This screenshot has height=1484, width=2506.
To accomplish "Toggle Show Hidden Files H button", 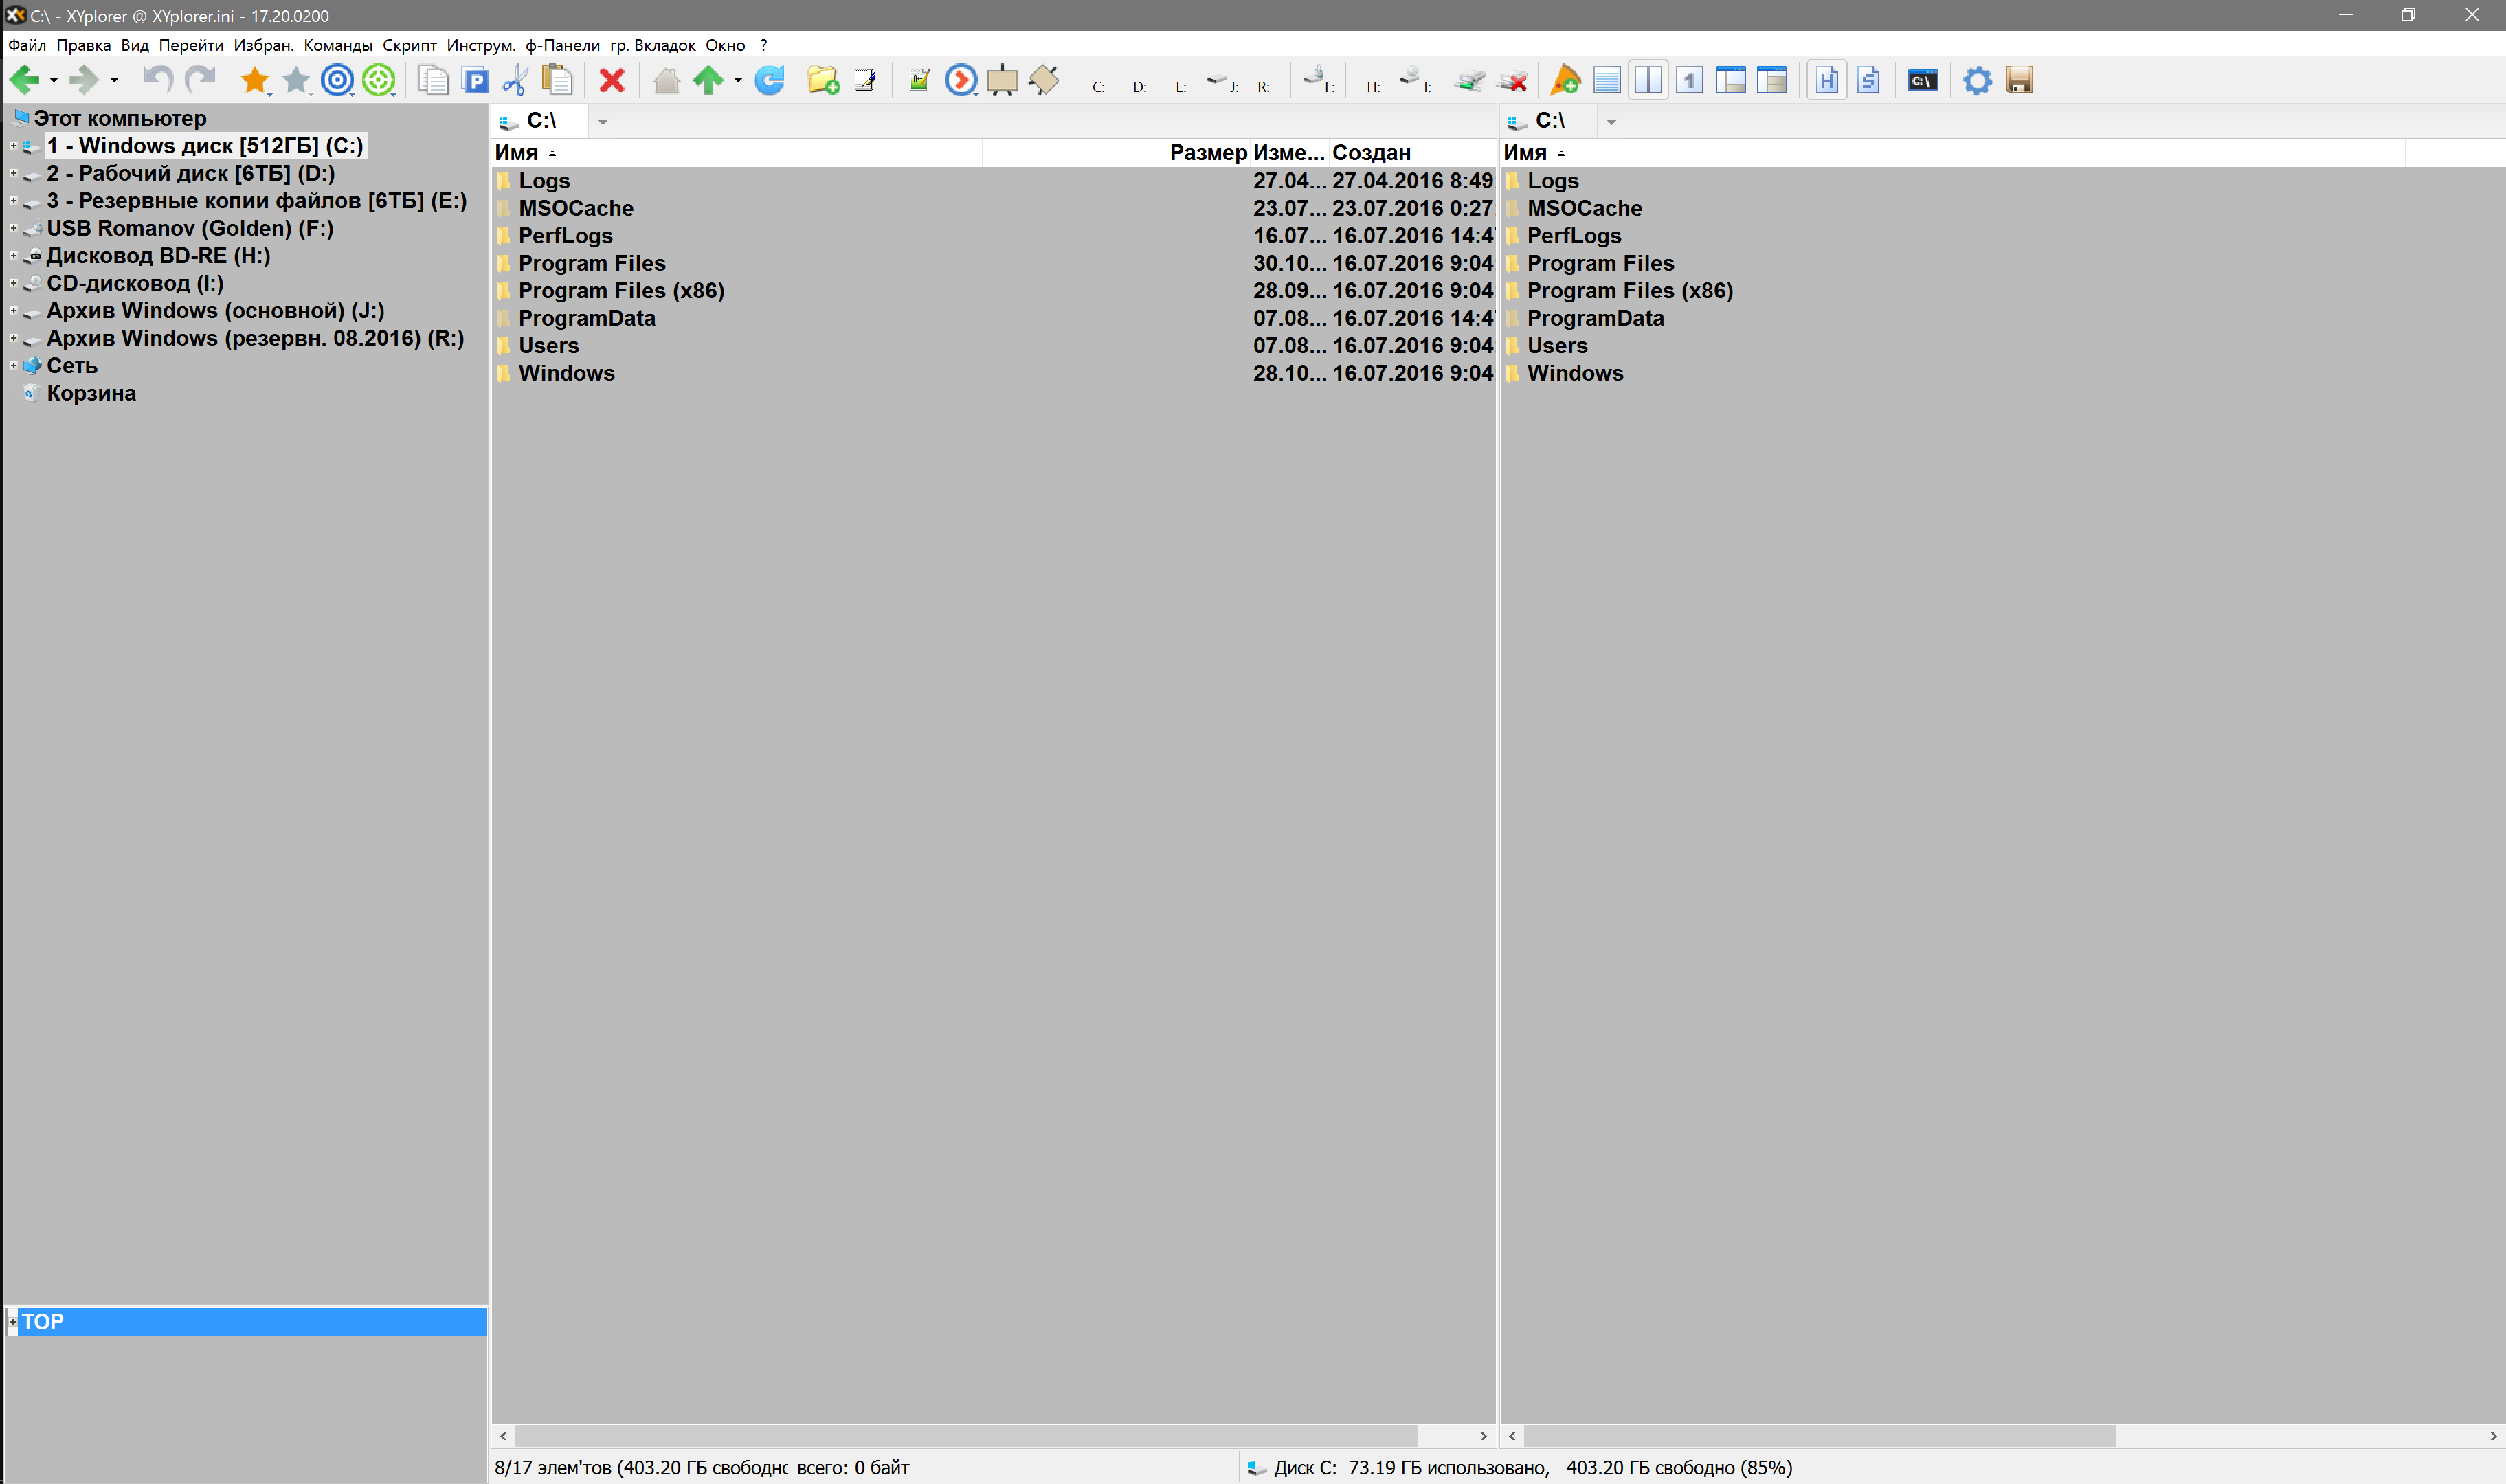I will tap(1826, 80).
